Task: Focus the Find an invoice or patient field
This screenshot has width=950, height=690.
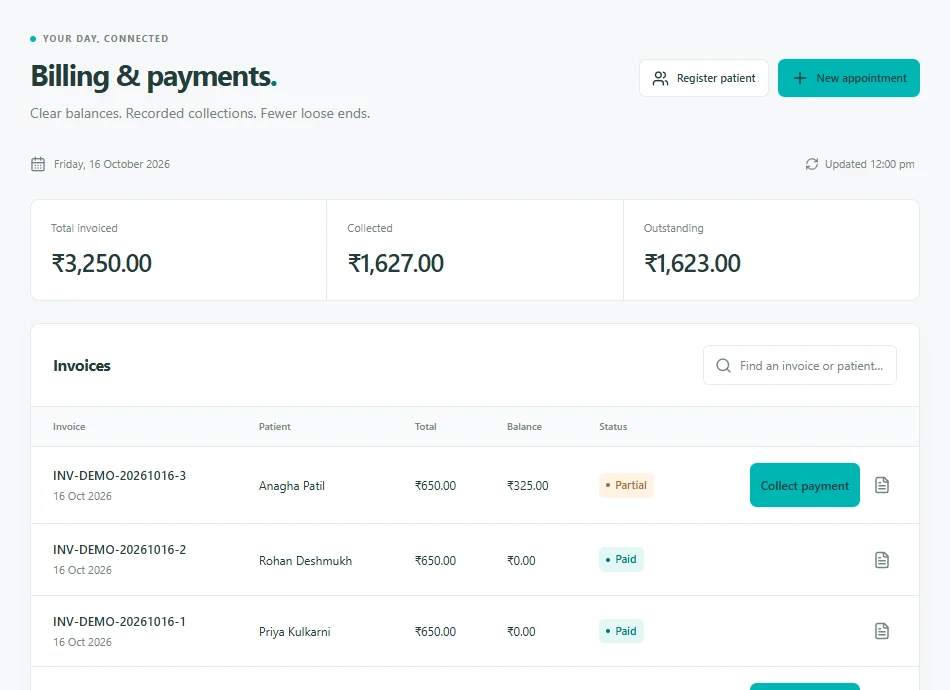Action: click(x=800, y=365)
